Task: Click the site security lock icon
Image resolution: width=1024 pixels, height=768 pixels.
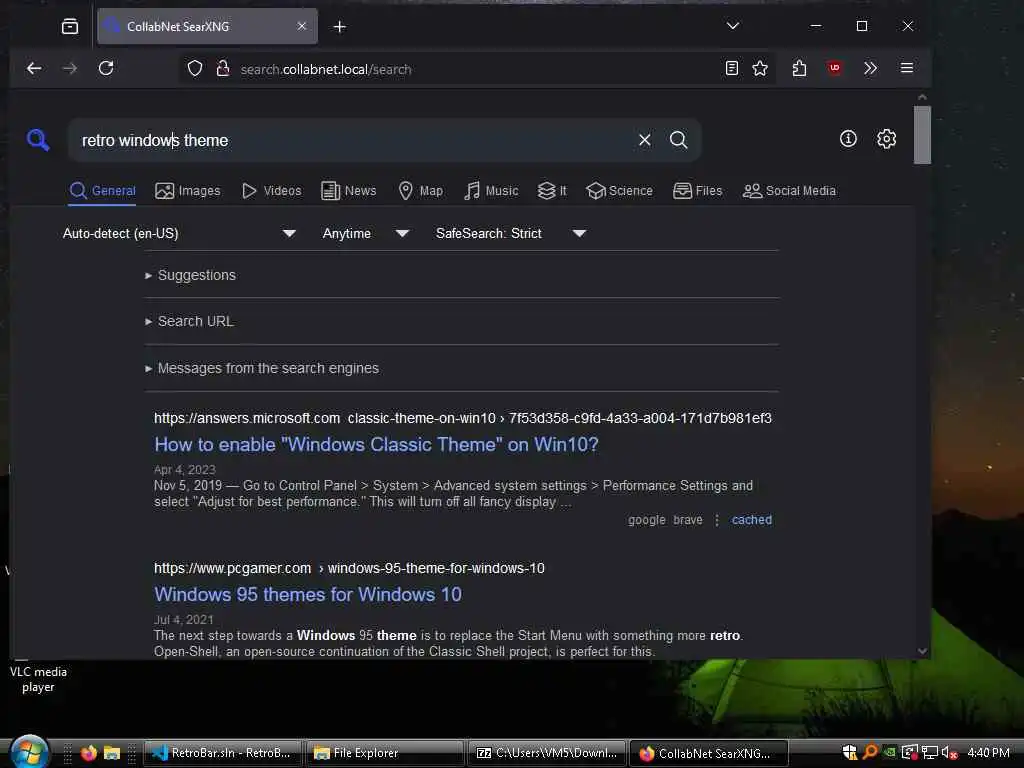Action: 223,69
